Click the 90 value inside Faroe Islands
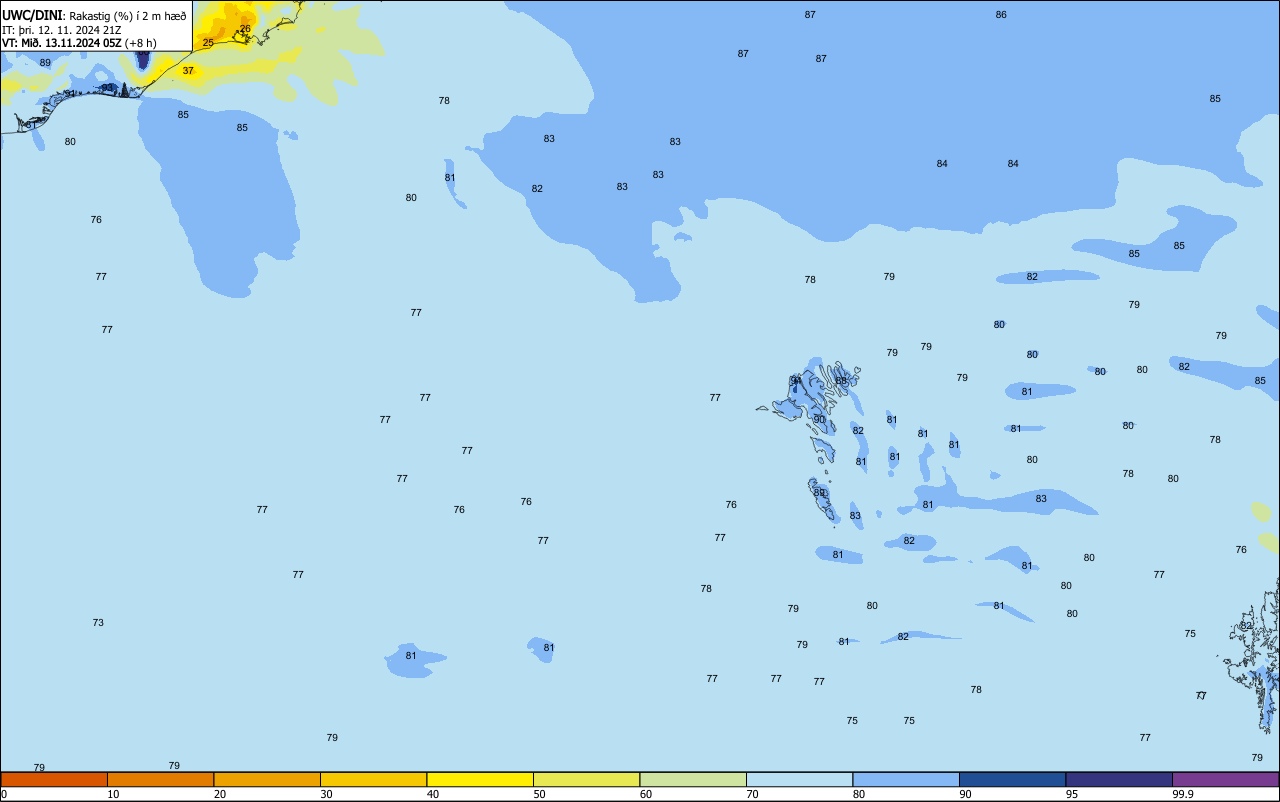This screenshot has height=802, width=1280. pos(819,420)
